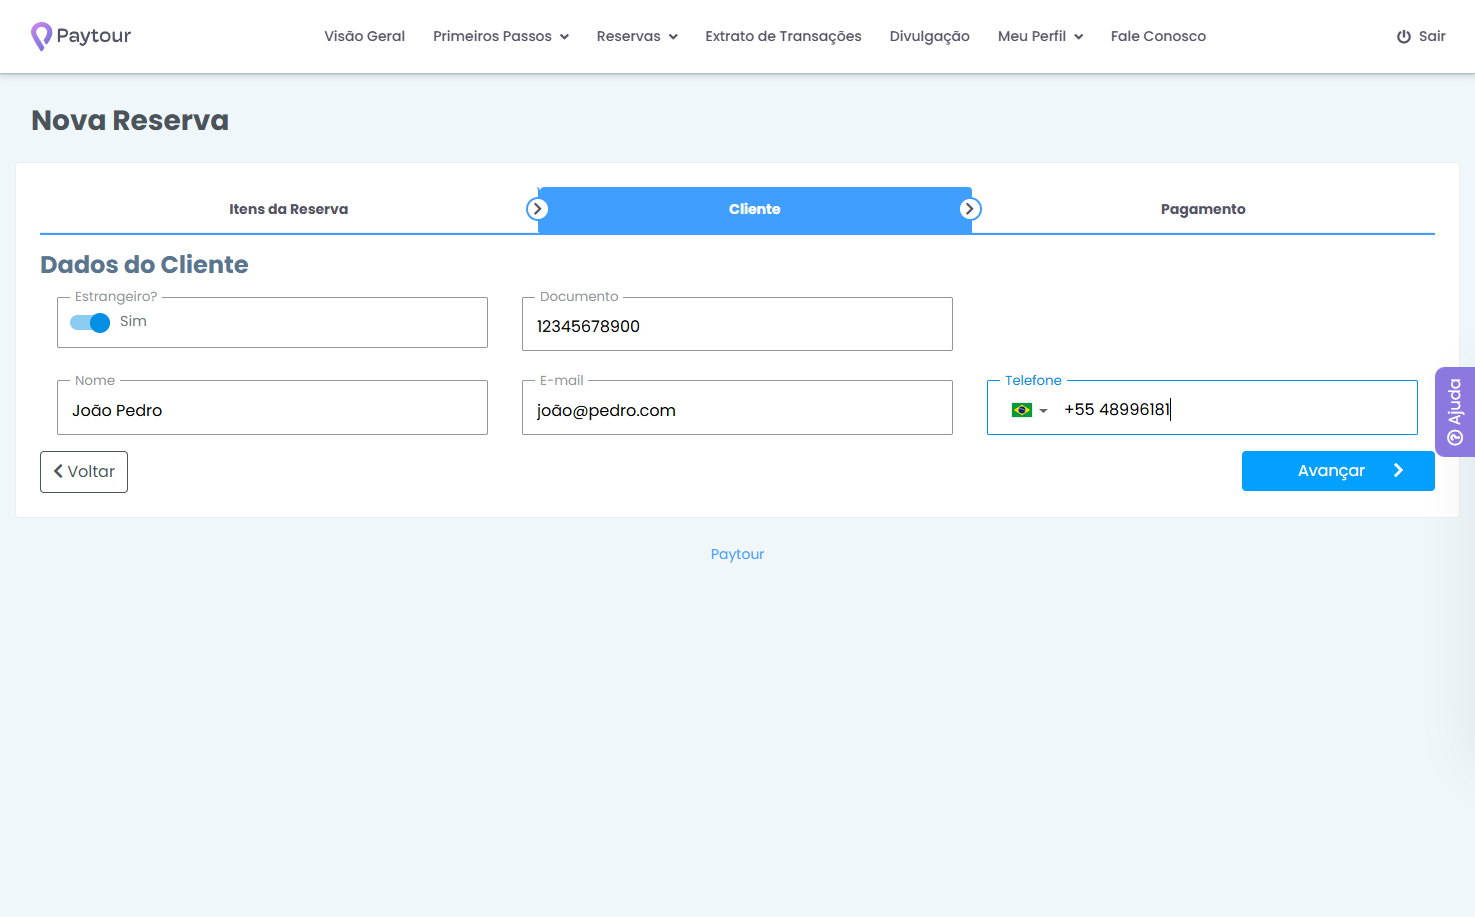The image size is (1475, 917).
Task: Click the Voltar button
Action: coord(84,472)
